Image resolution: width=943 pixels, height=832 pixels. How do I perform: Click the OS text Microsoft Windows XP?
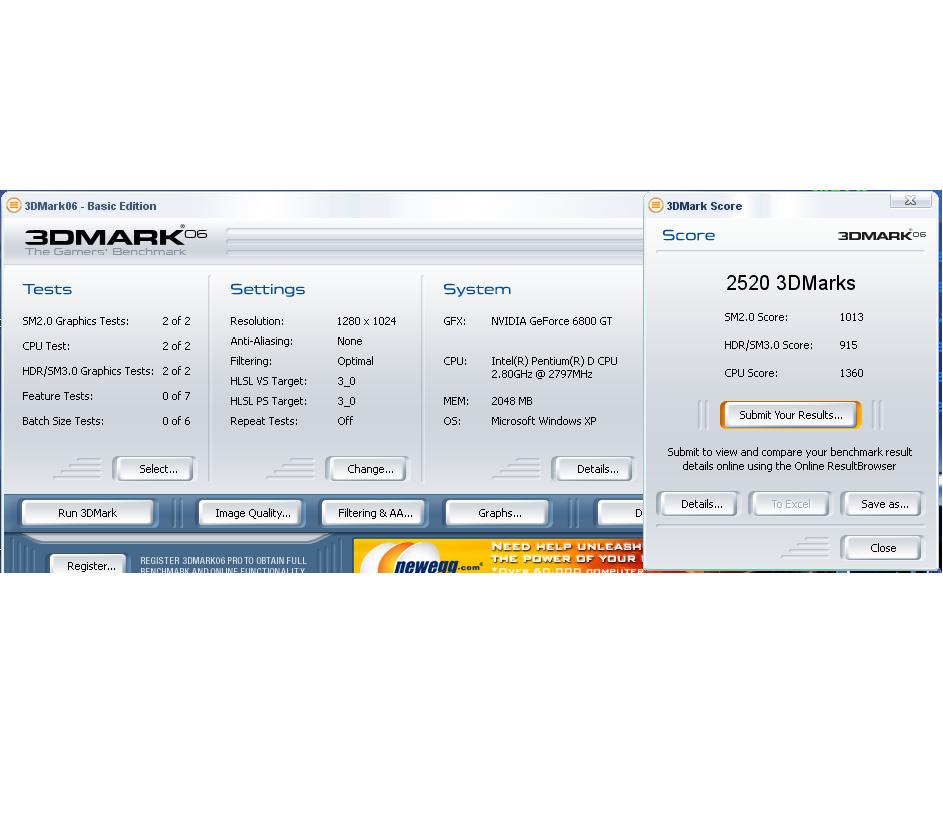point(543,421)
